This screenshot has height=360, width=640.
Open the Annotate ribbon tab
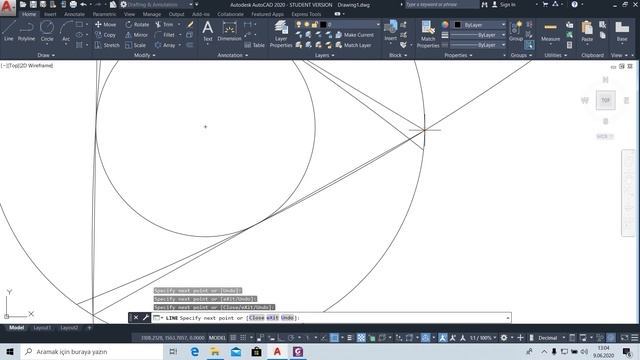(x=74, y=14)
